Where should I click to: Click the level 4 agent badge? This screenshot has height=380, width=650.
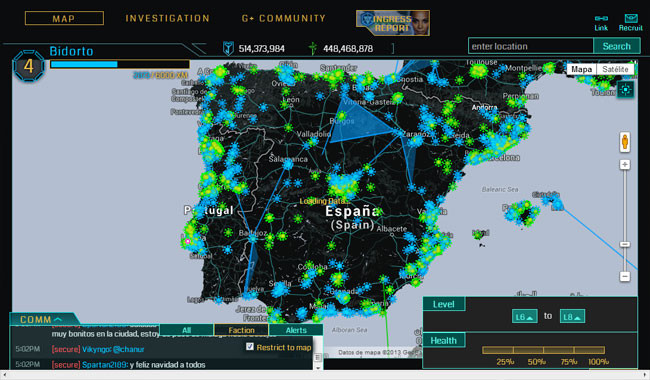28,66
